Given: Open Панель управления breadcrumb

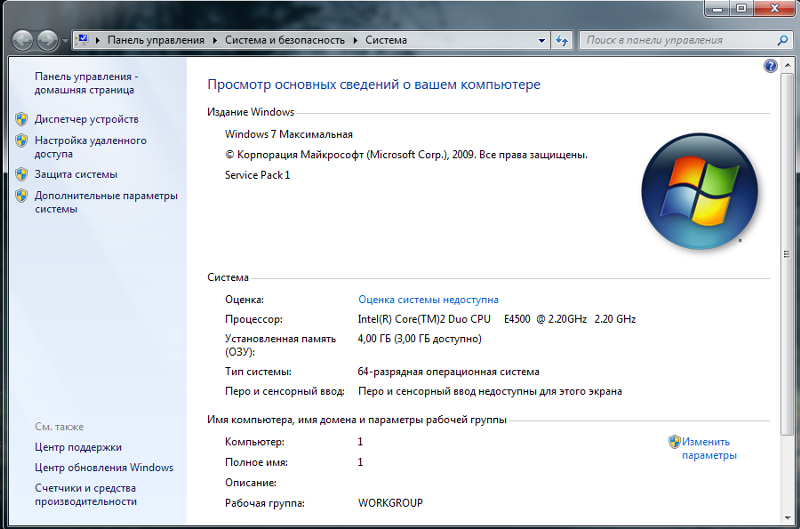Looking at the screenshot, I should 156,40.
